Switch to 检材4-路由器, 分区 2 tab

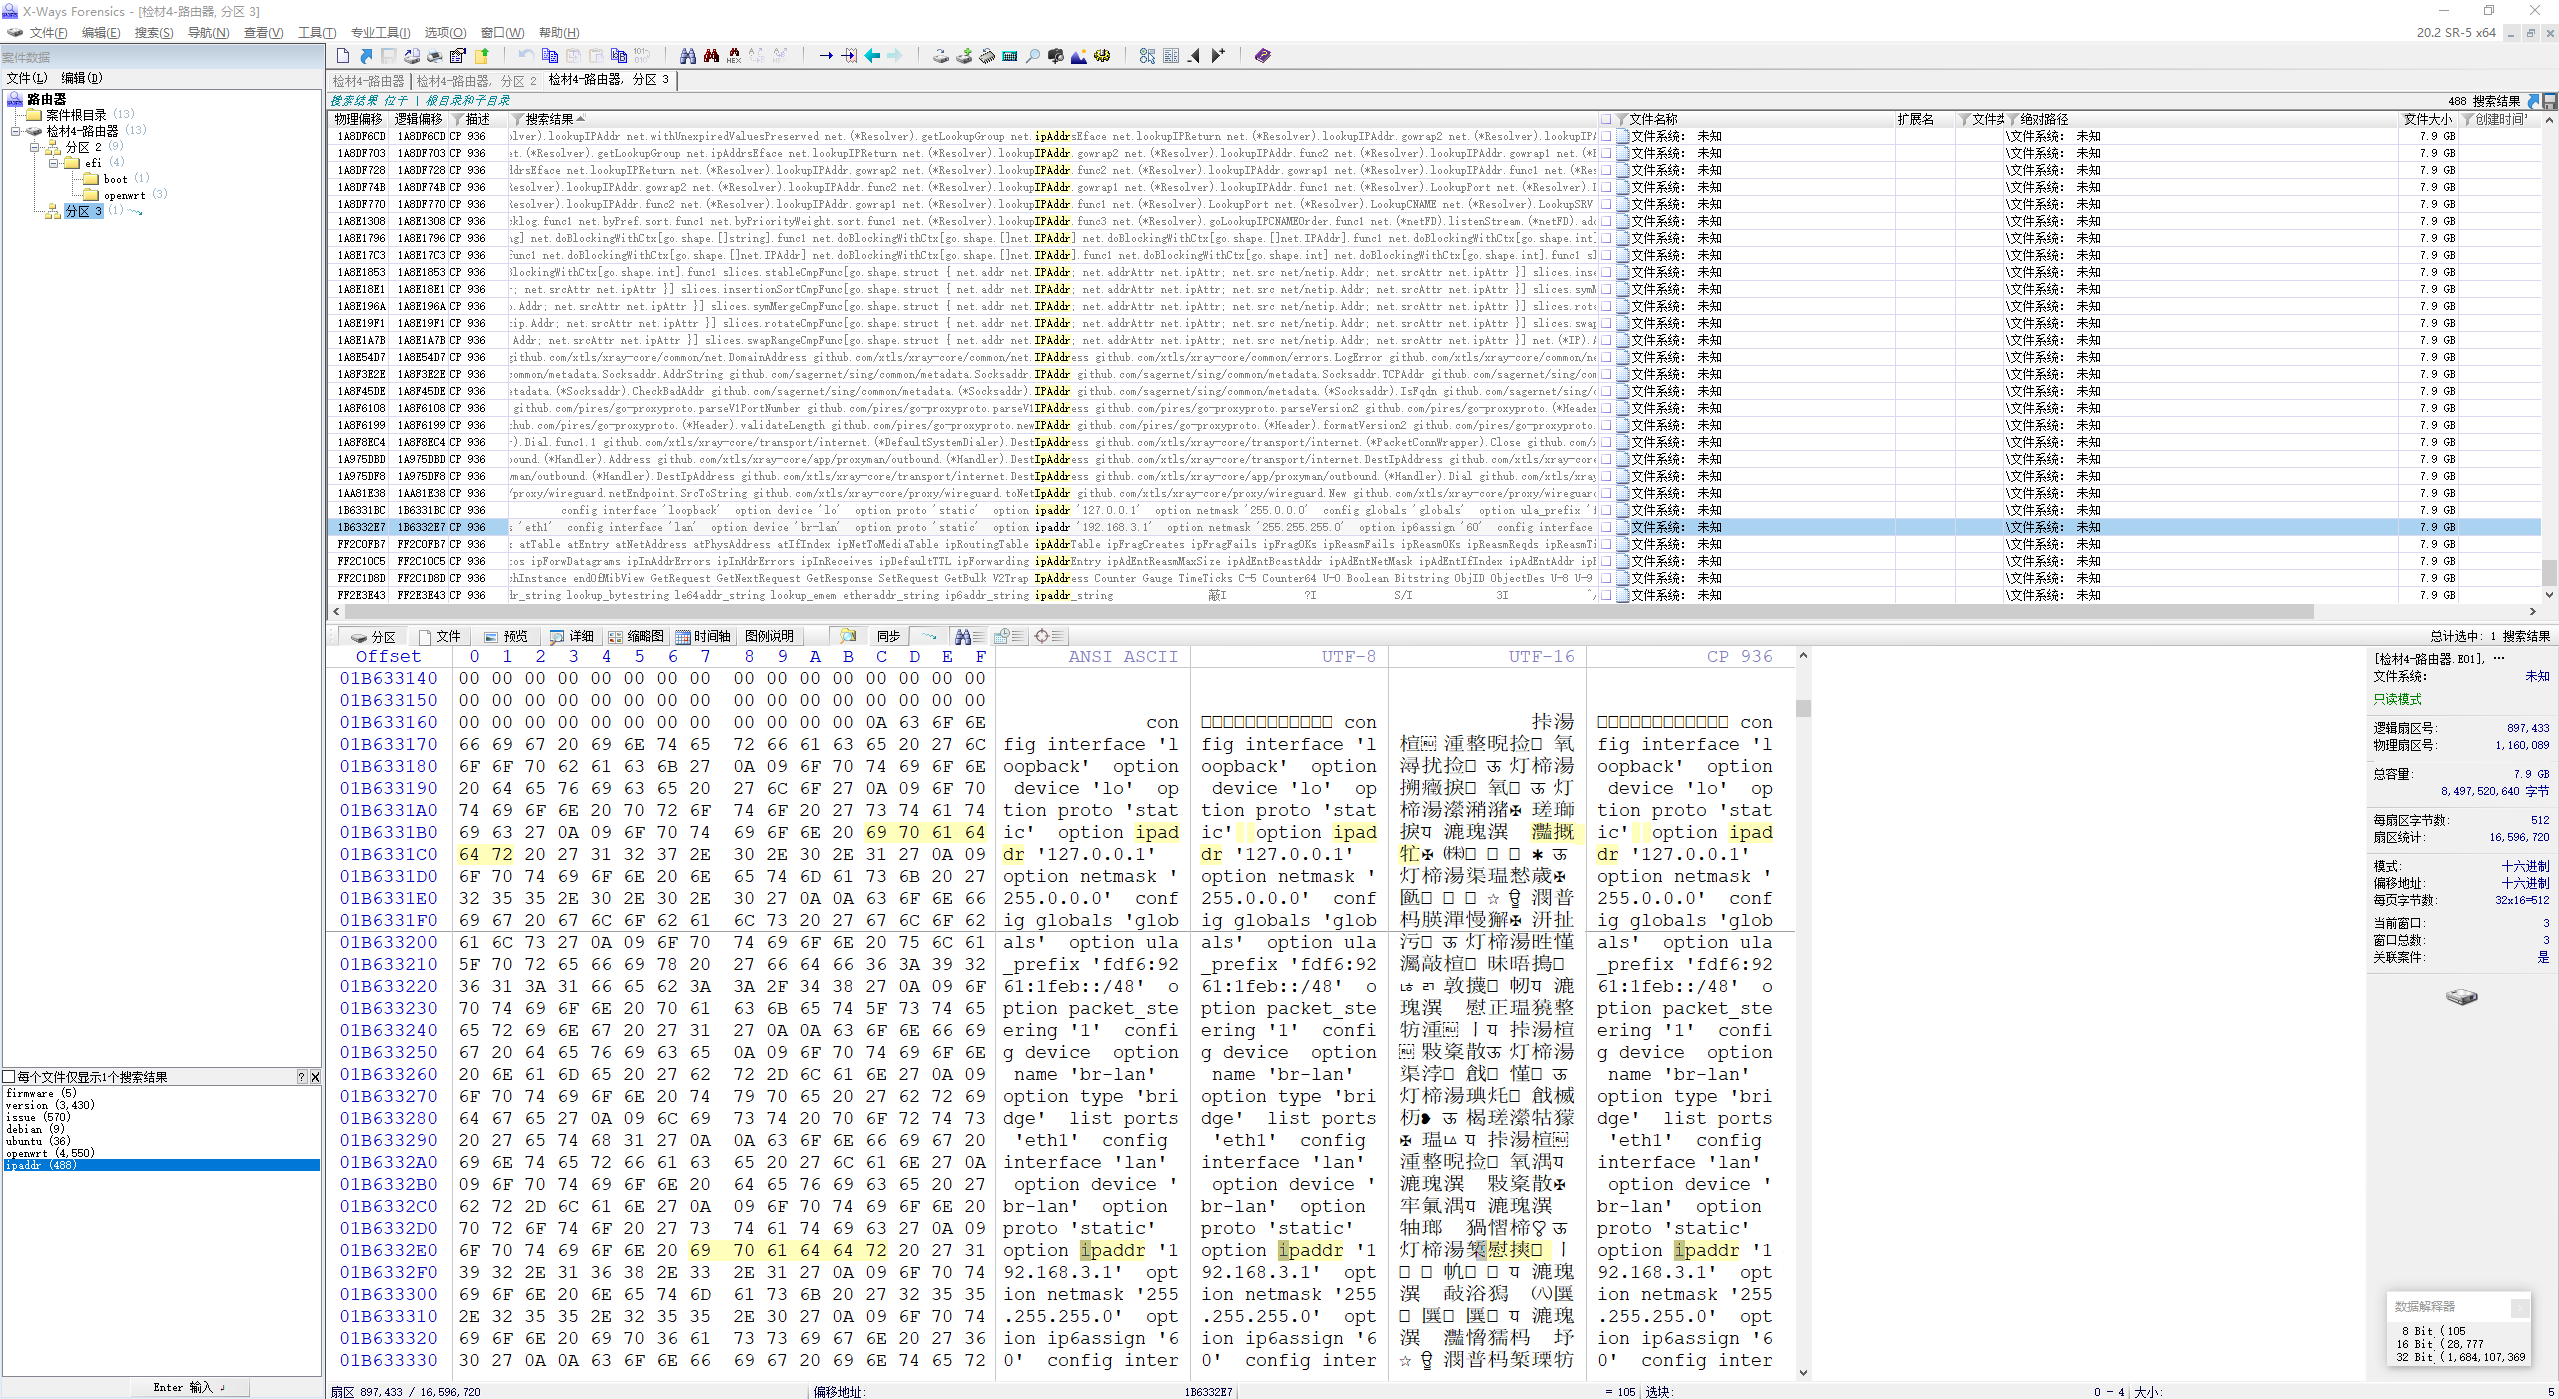tap(475, 81)
